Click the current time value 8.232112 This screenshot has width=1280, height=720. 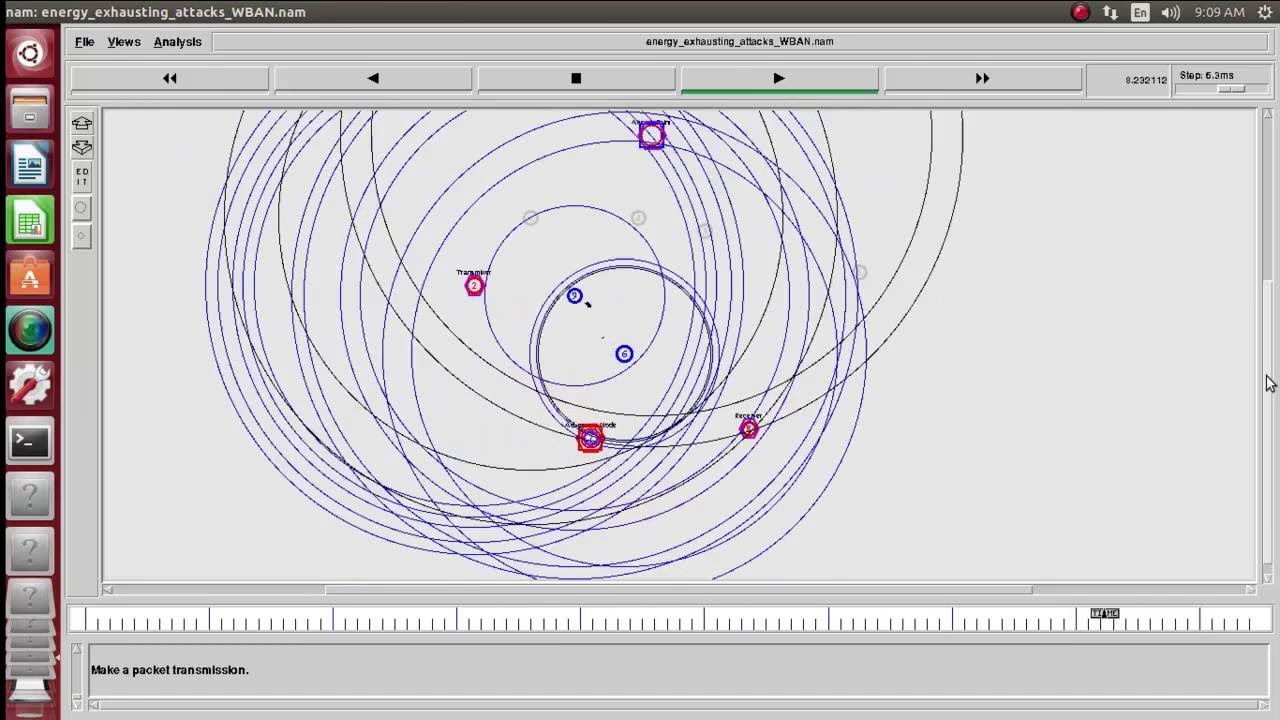click(1146, 80)
